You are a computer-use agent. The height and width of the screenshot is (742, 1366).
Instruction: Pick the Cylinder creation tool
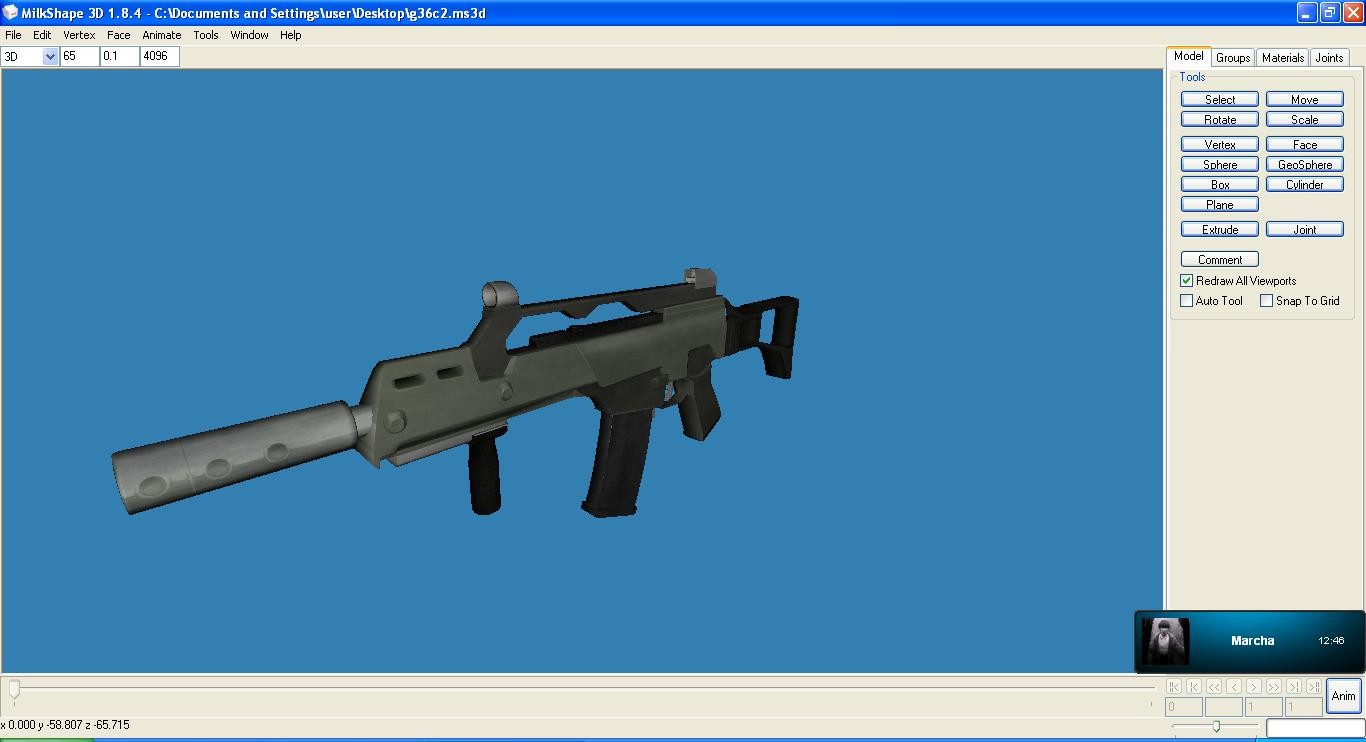pyautogui.click(x=1304, y=184)
